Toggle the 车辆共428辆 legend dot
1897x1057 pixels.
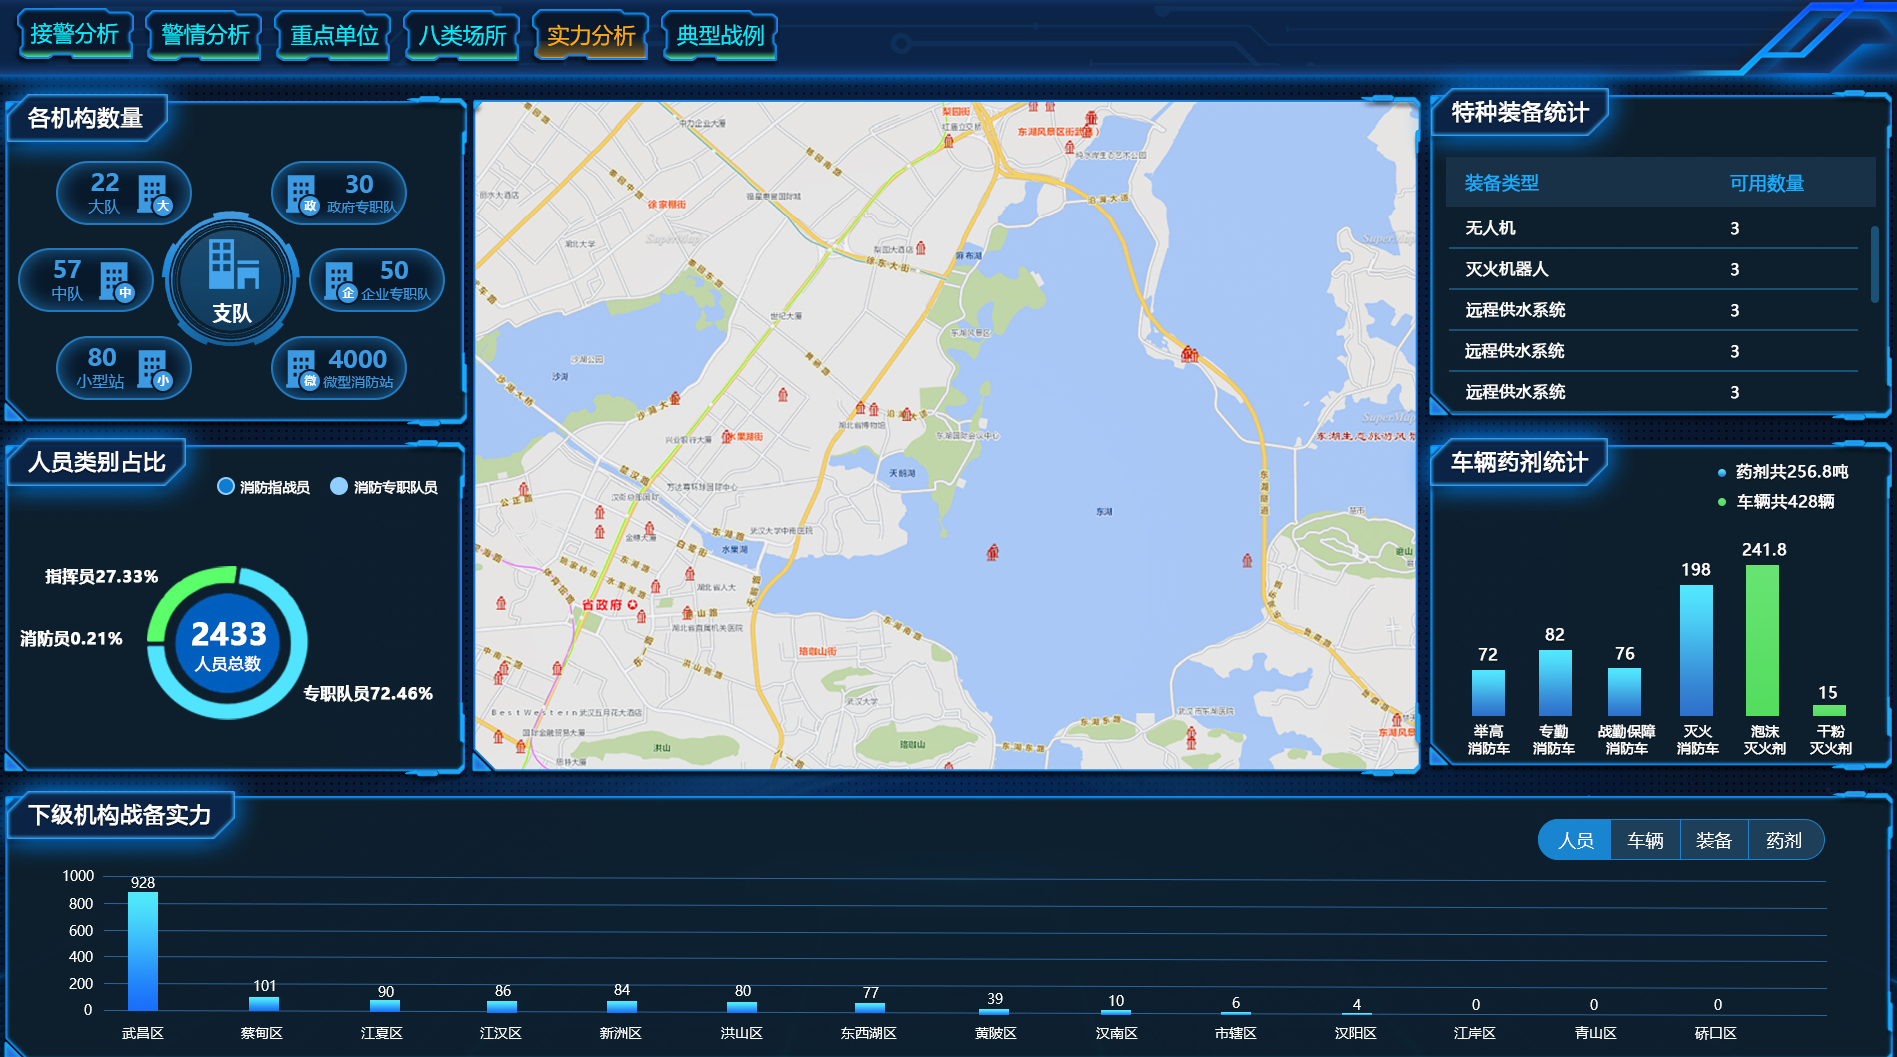coord(1721,502)
